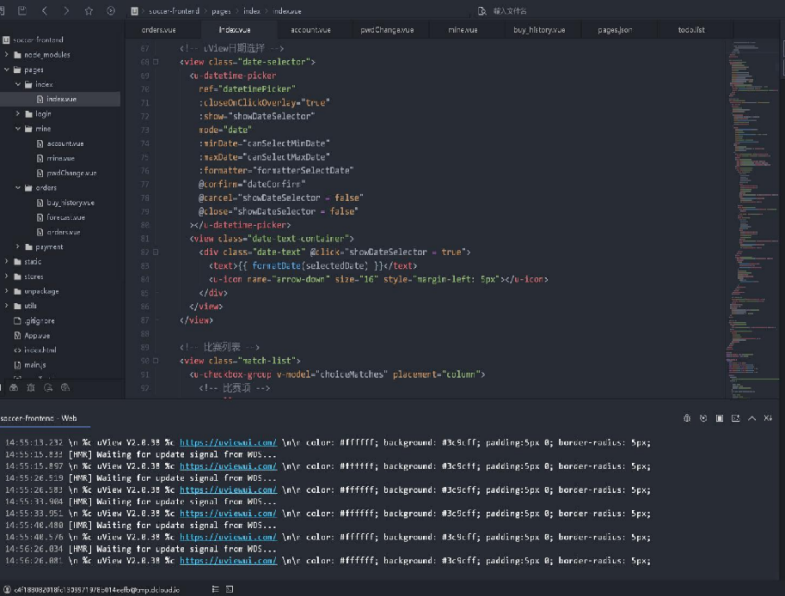This screenshot has height=596, width=785.
Task: Expand the node_modules folder
Action: [x=7, y=55]
